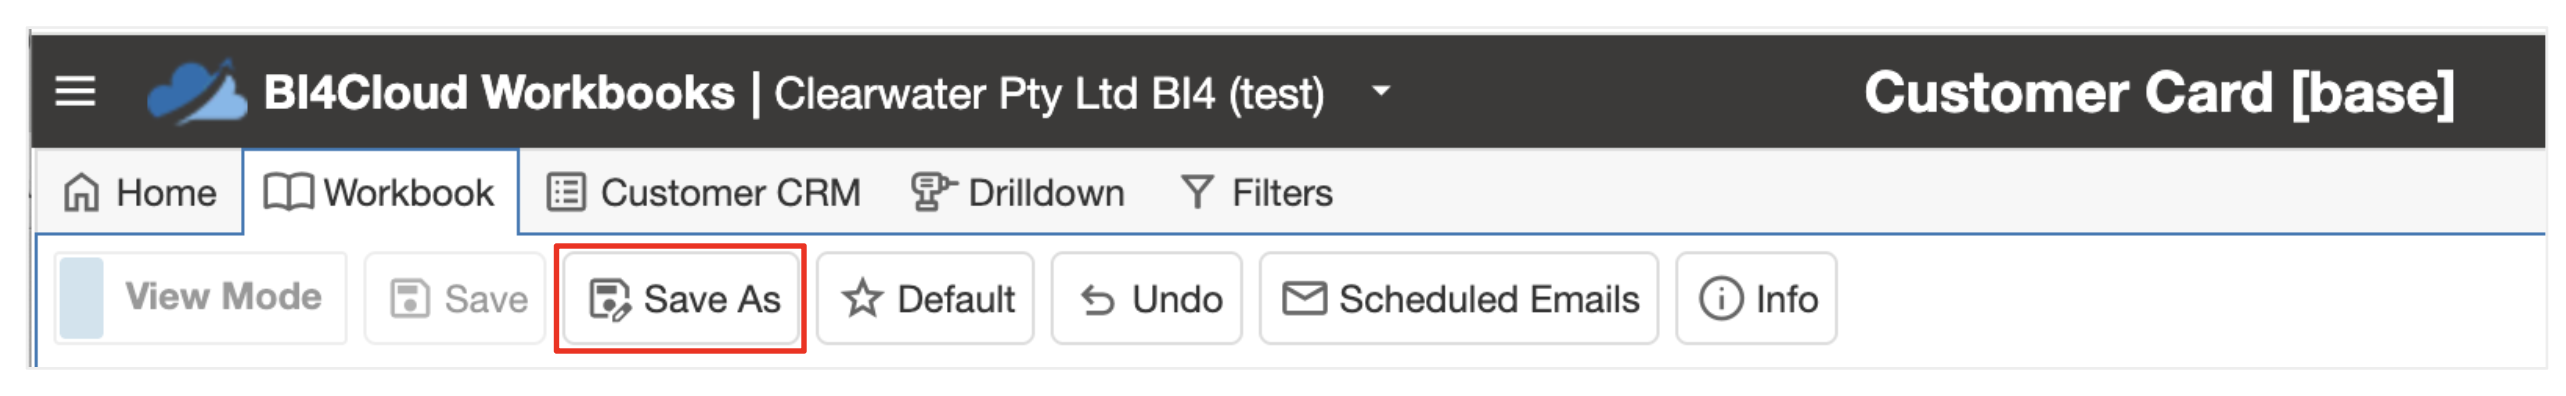Viewport: 2566px width, 396px height.
Task: Click the BI4Cloud cloud logo
Action: (197, 92)
